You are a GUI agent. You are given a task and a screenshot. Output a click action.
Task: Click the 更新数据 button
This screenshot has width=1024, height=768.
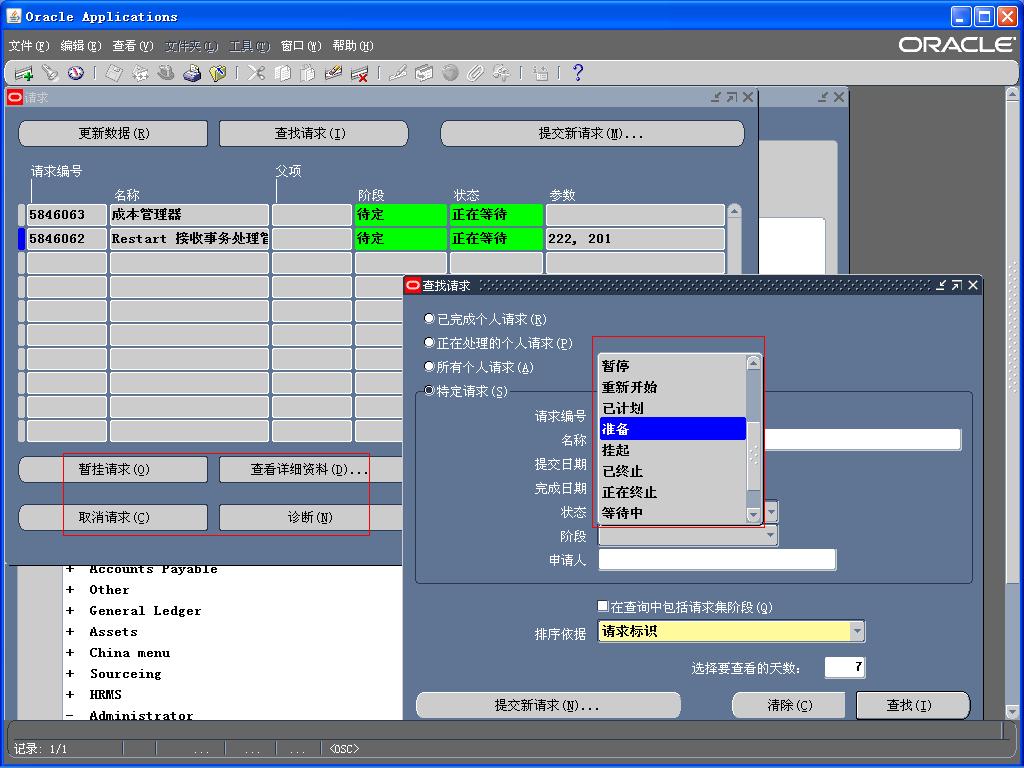click(114, 133)
